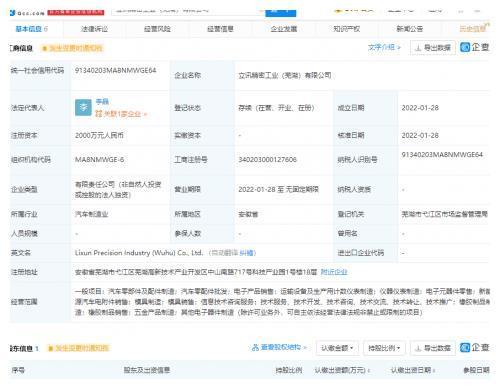The width and height of the screenshot is (500, 389).
Task: Select the Lixun Precision Industry English name
Action: 139,253
